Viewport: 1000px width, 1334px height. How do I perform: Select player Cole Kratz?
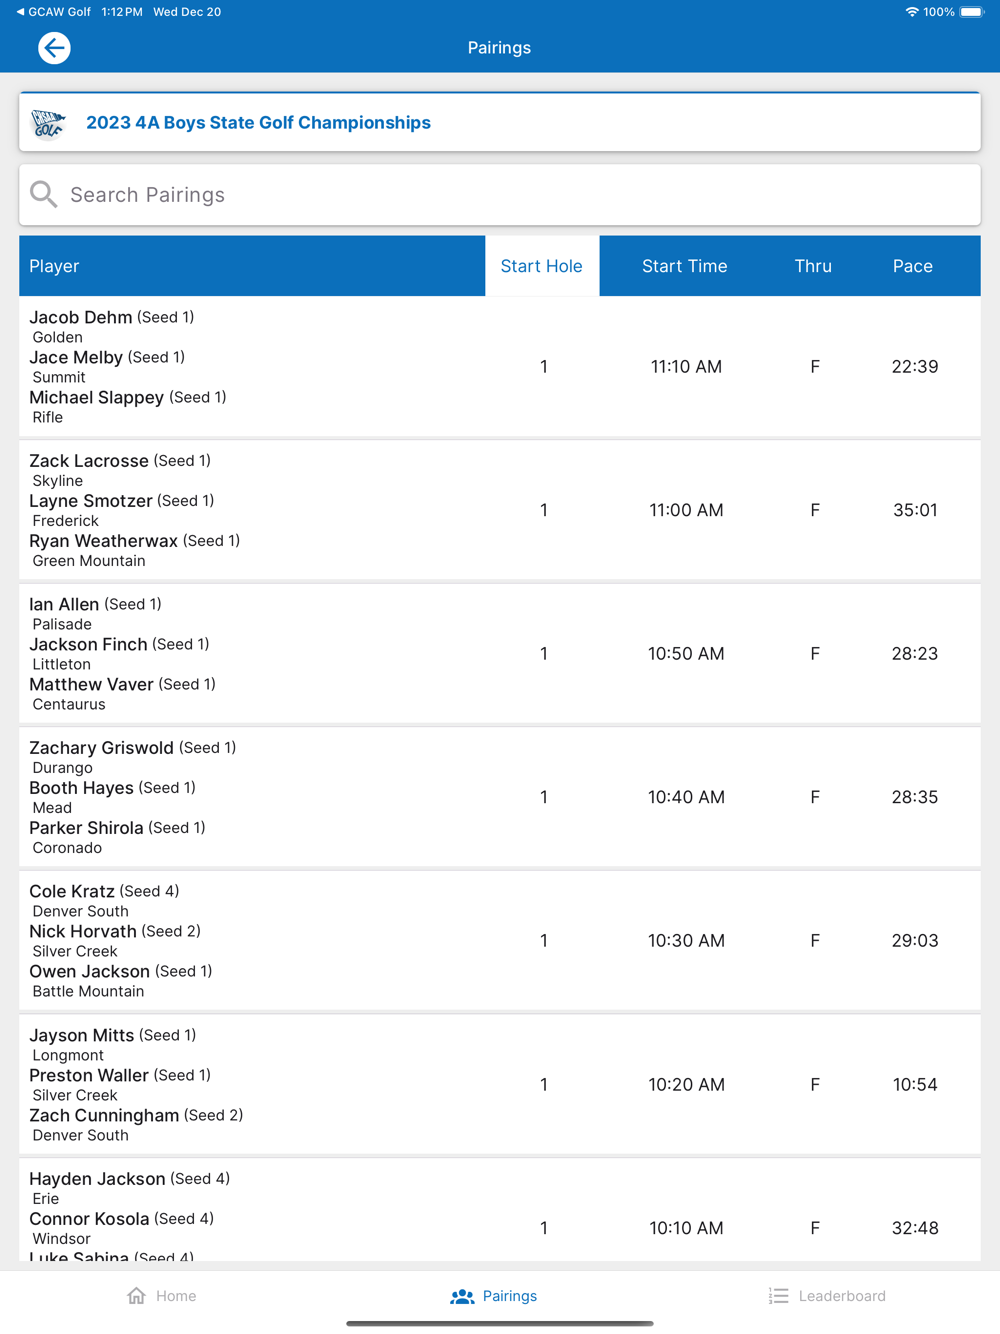[x=72, y=891]
